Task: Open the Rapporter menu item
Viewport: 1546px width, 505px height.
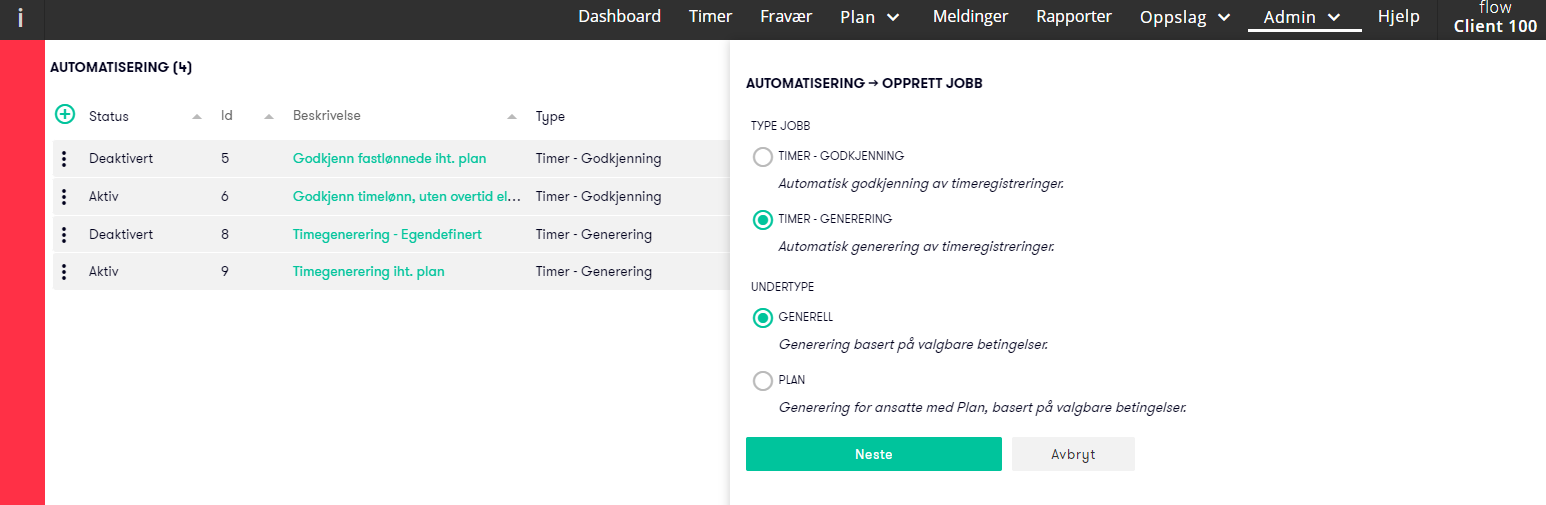Action: tap(1074, 16)
